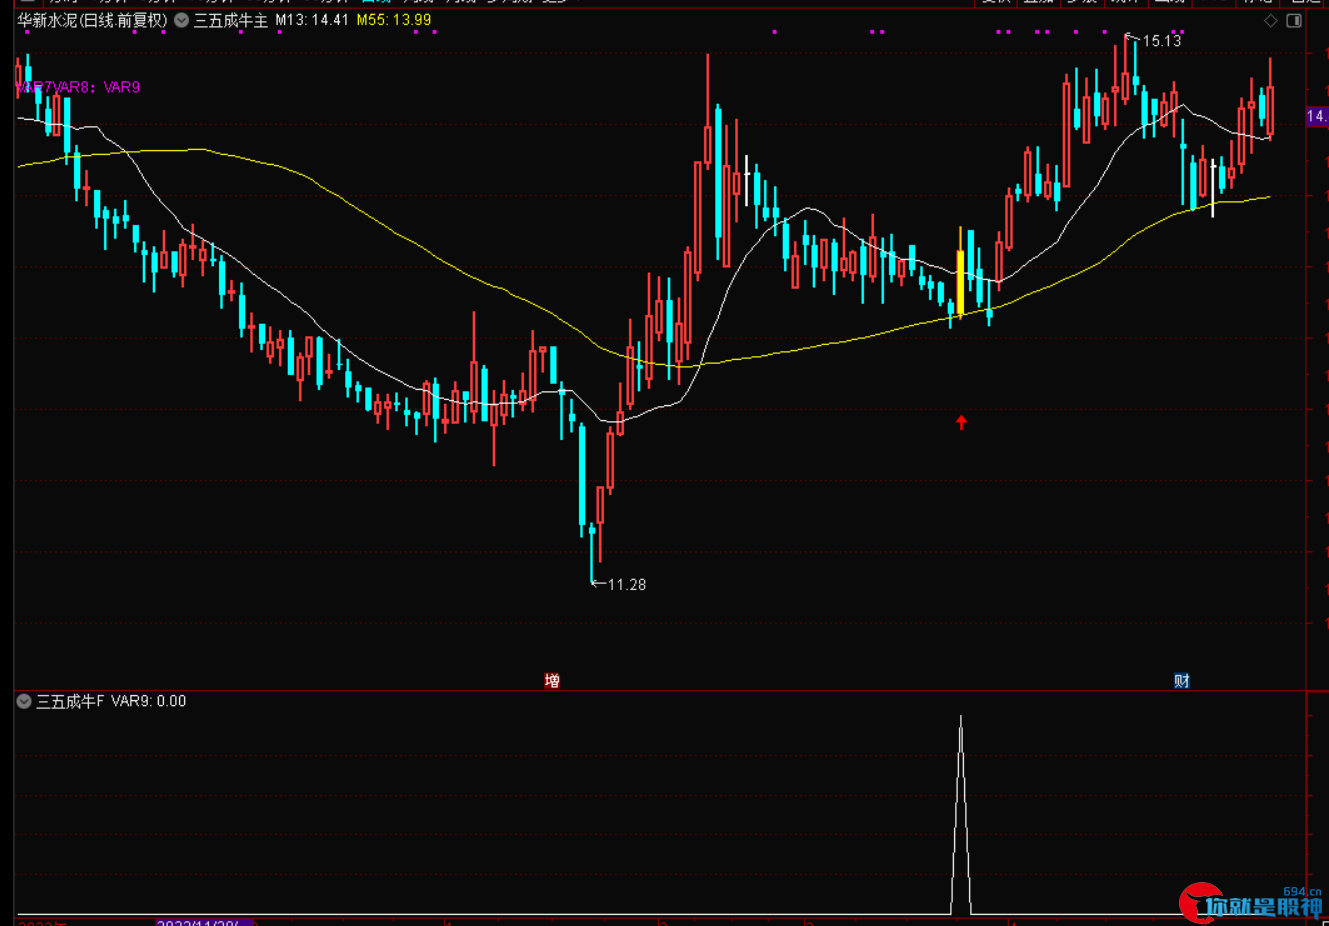Toggle the side panel layout icon
1329x926 pixels.
point(1294,21)
